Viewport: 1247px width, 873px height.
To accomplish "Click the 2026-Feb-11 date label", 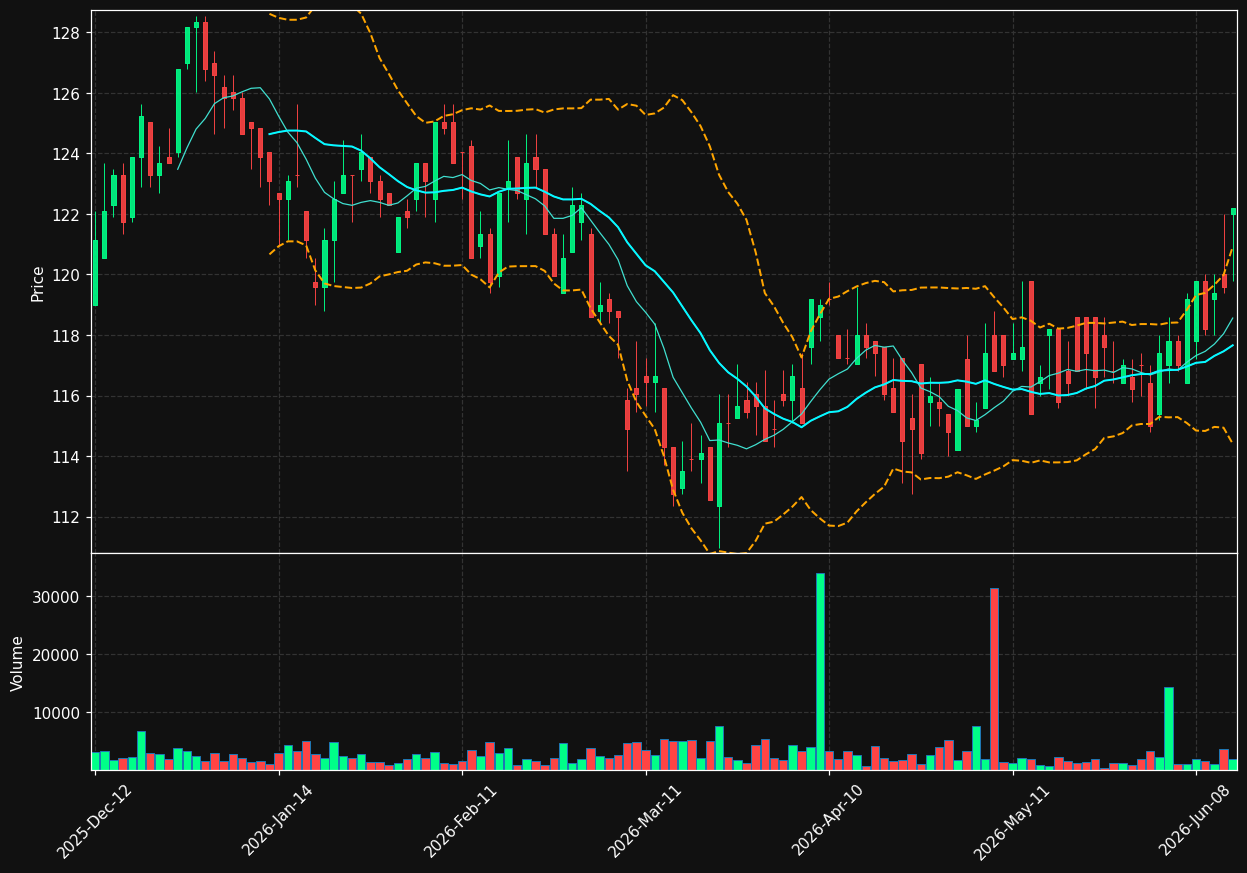I will tap(461, 820).
